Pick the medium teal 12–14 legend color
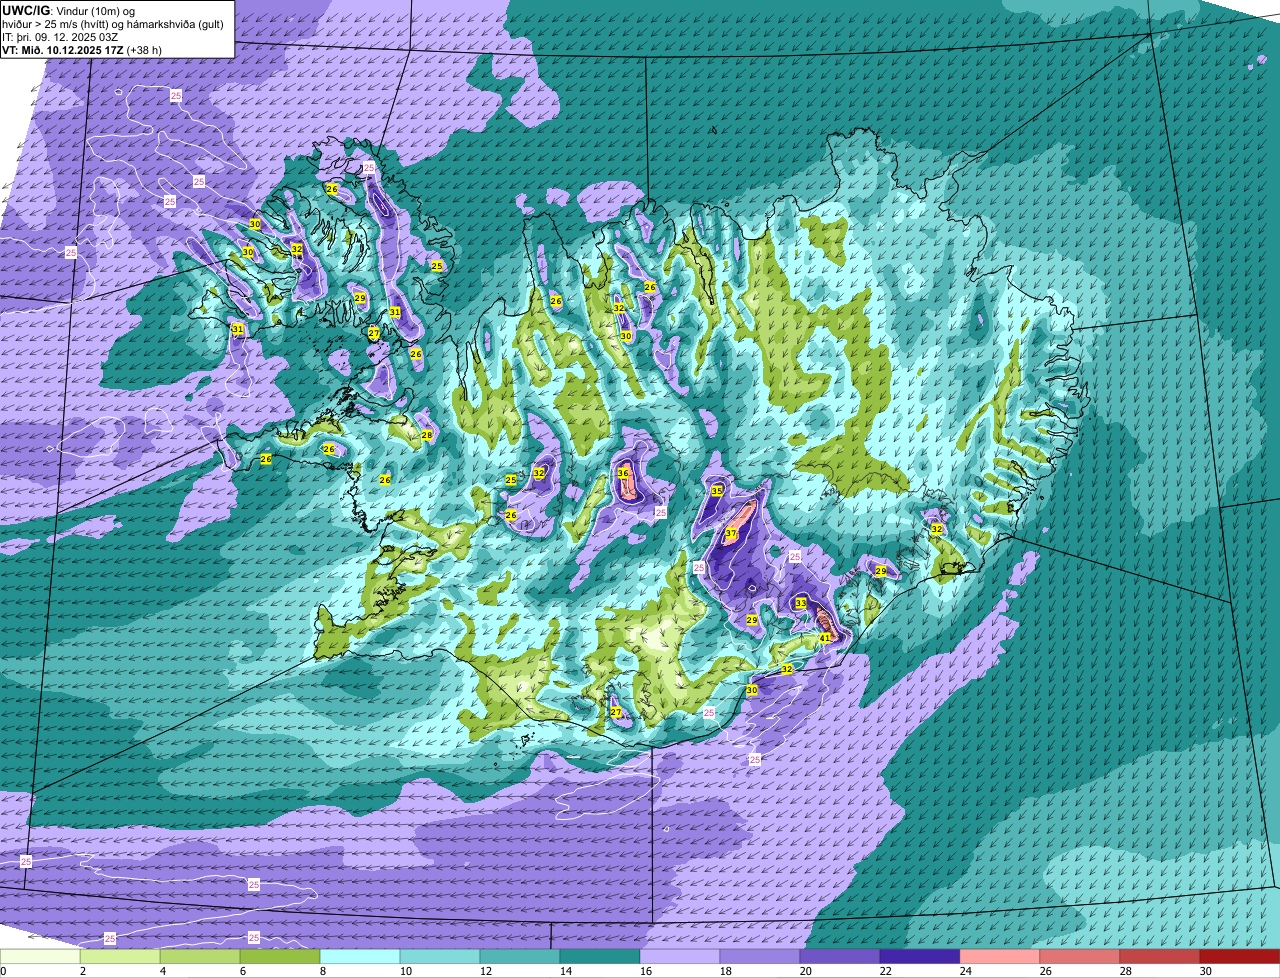The height and width of the screenshot is (978, 1280). pyautogui.click(x=520, y=957)
